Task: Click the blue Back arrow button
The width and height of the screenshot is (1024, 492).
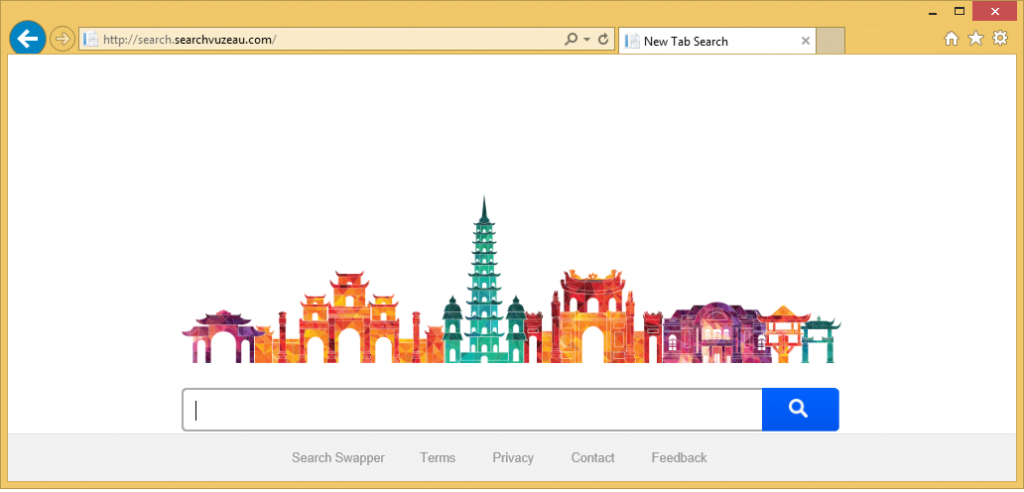Action: (27, 39)
